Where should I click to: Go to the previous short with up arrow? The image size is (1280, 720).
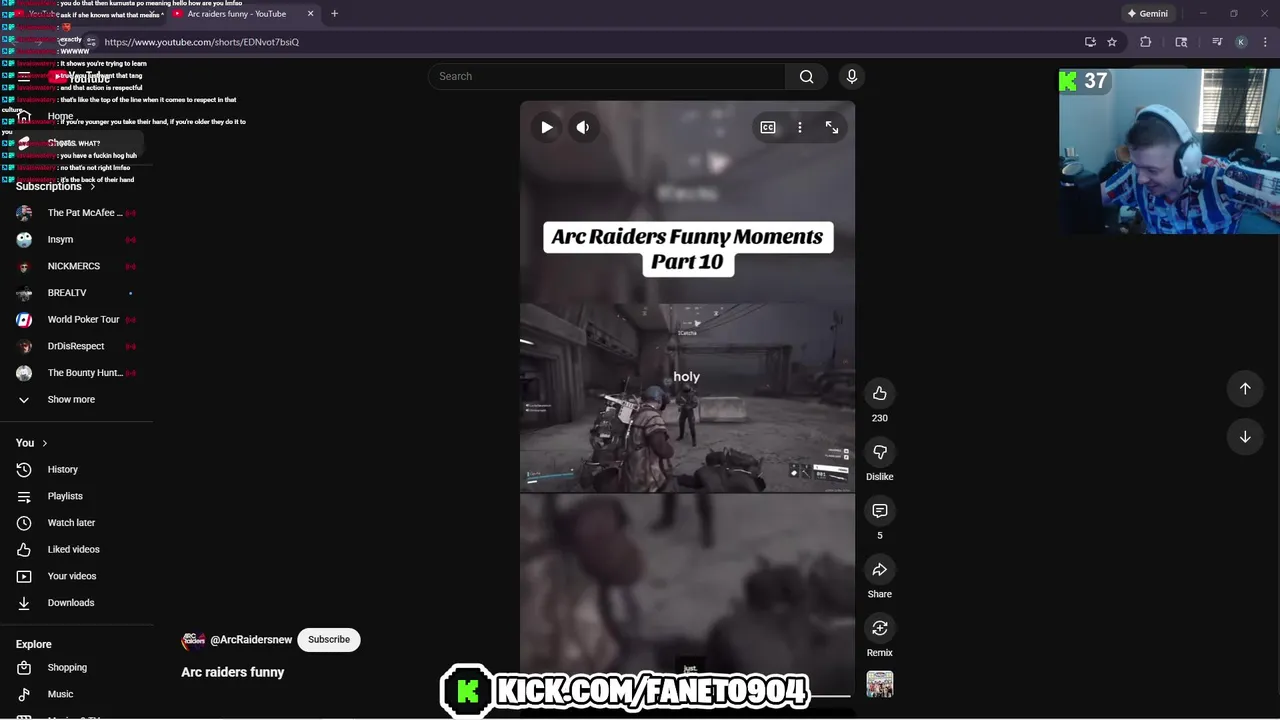[1245, 388]
